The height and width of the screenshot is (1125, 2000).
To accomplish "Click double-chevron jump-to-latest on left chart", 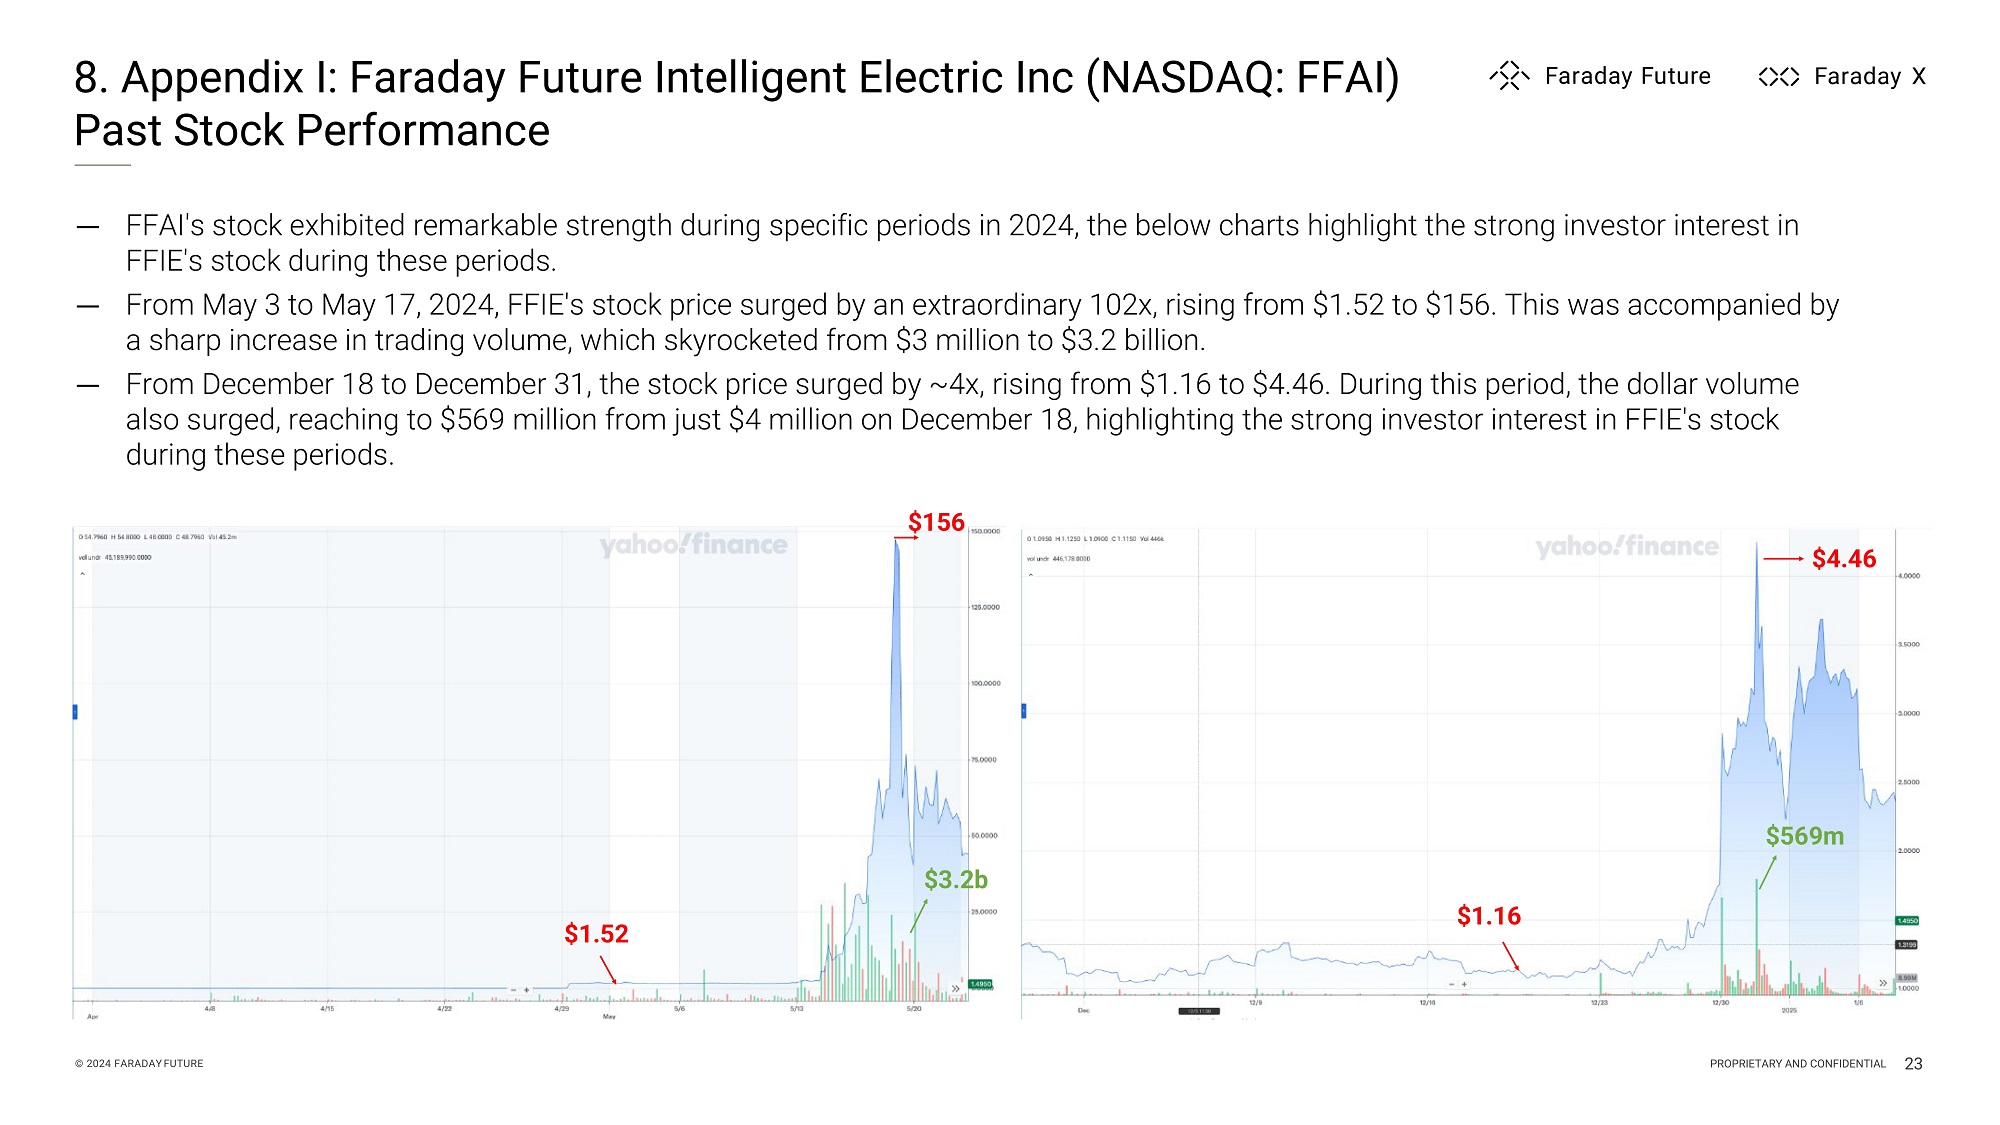I will click(956, 988).
